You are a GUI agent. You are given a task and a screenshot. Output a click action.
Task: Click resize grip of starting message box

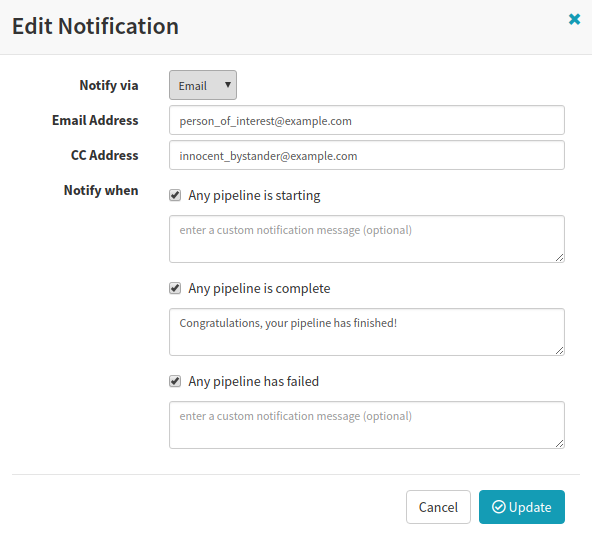point(560,257)
